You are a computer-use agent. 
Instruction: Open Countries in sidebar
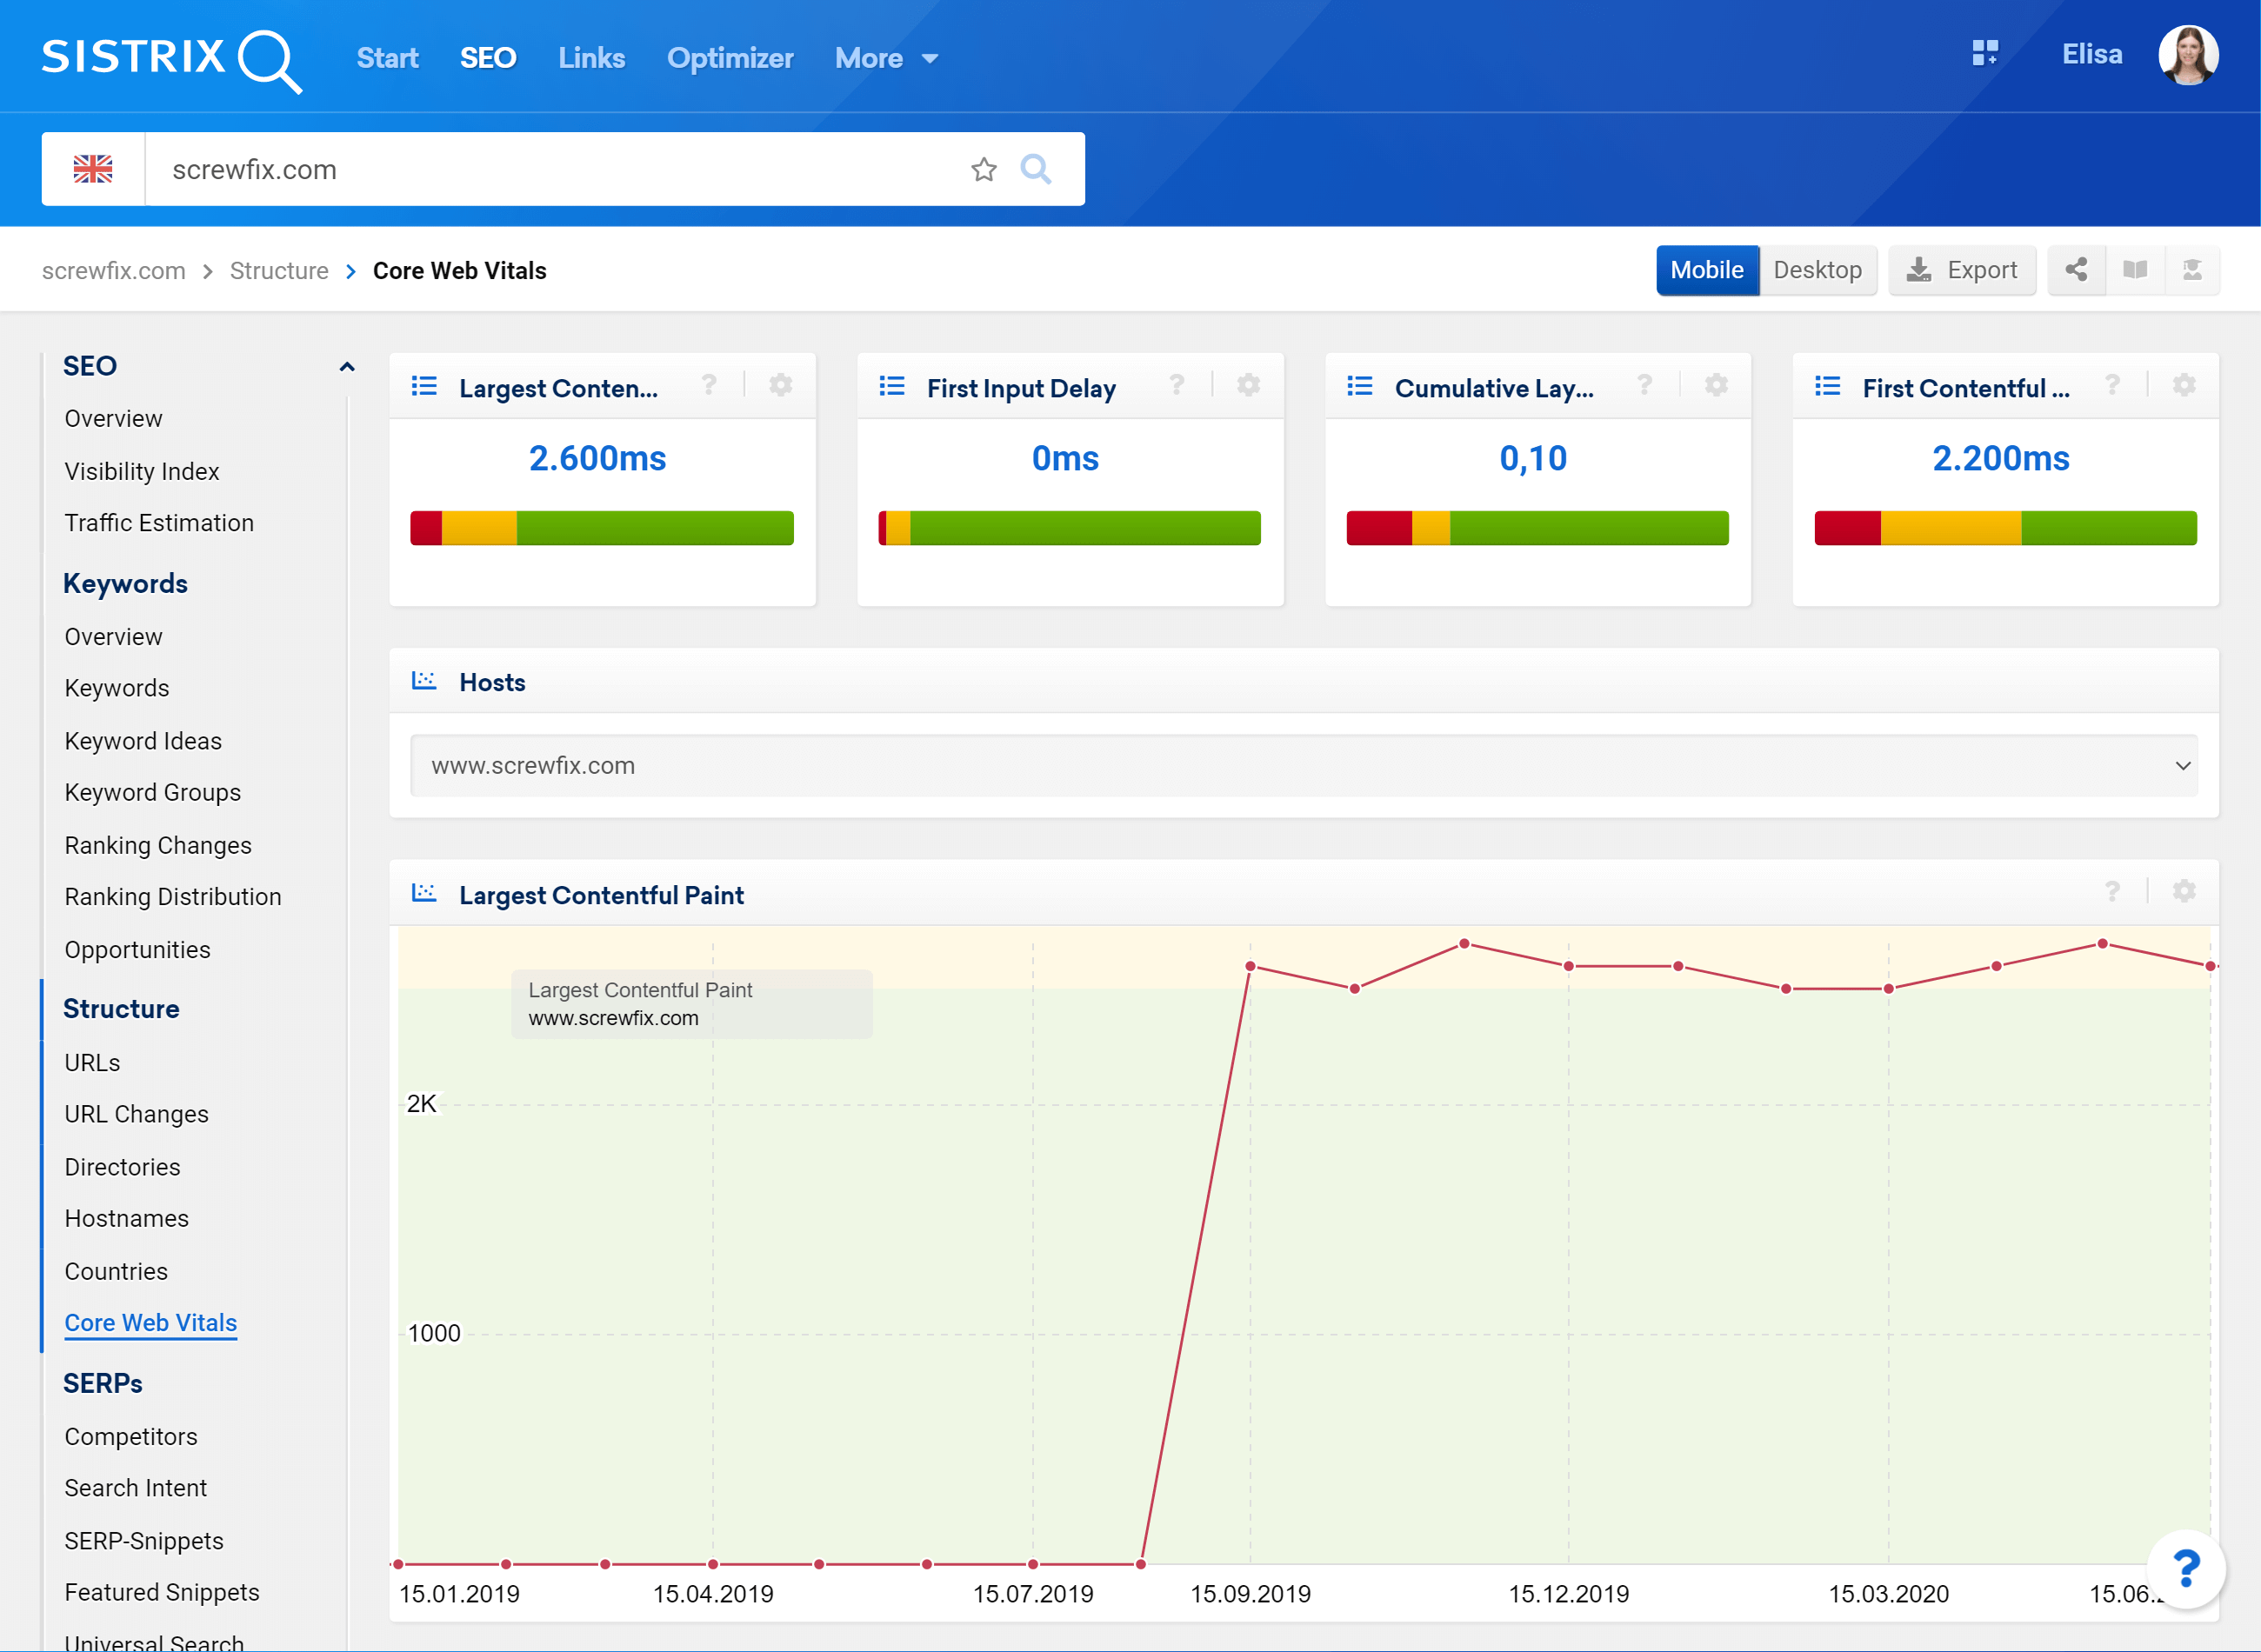pyautogui.click(x=116, y=1271)
